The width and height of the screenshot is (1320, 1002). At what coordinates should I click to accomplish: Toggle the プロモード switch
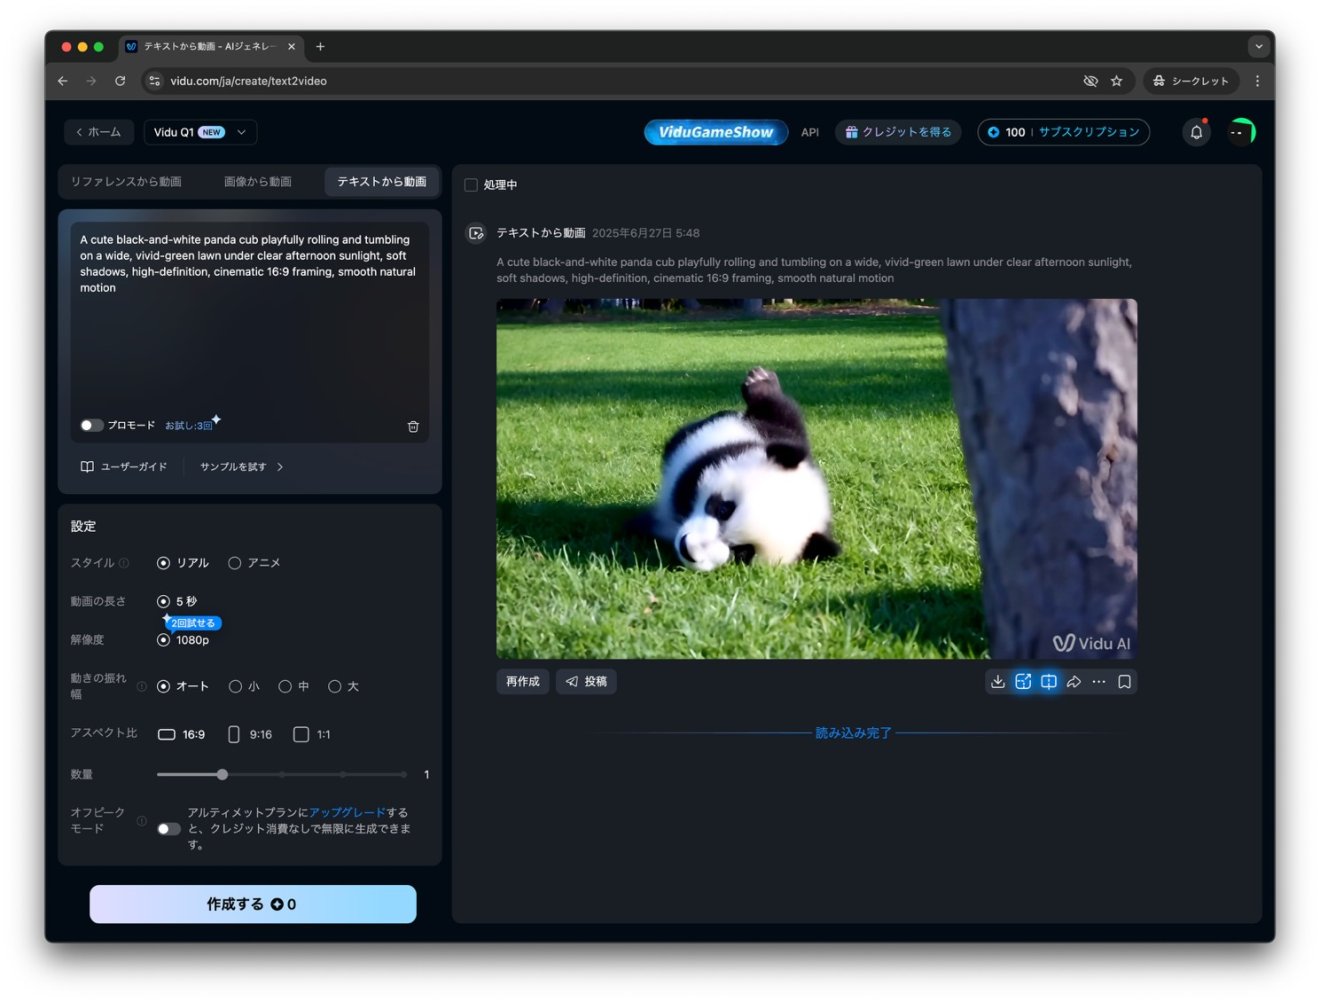coord(91,426)
